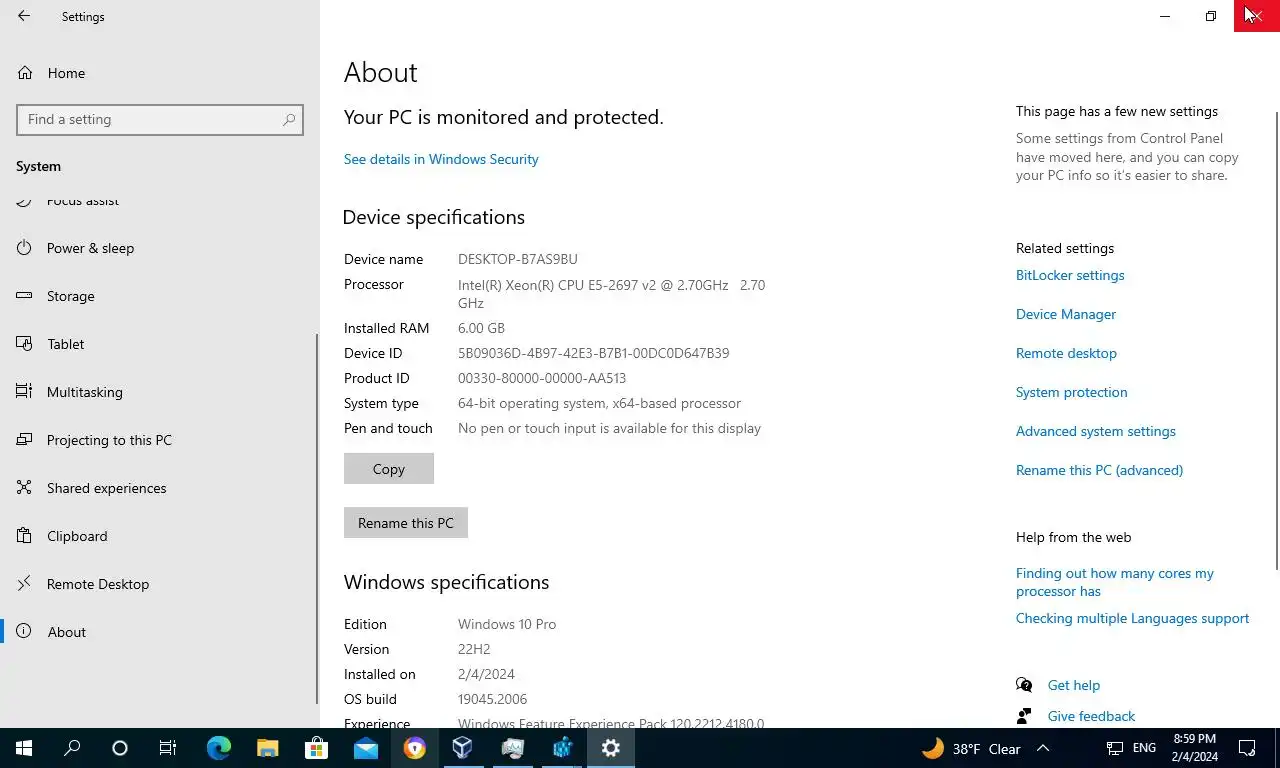Click the Settings gear on the taskbar
1280x768 pixels.
coord(610,748)
